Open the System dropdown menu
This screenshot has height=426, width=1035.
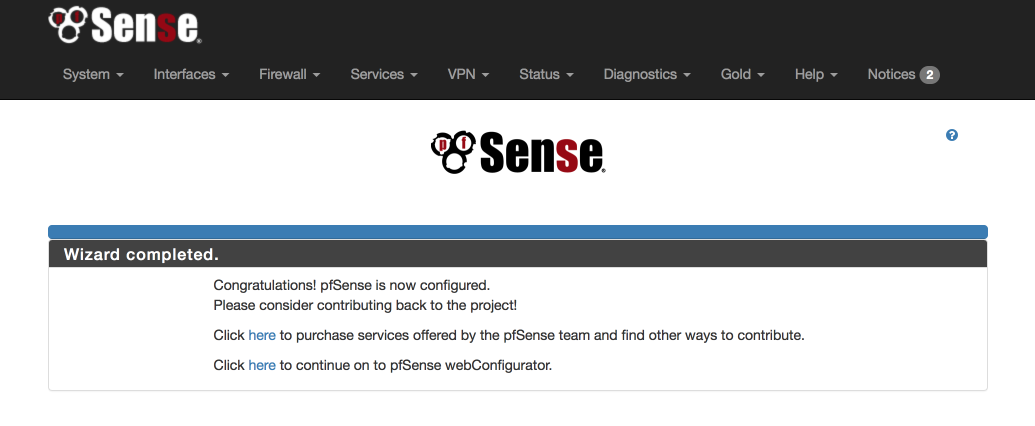93,75
